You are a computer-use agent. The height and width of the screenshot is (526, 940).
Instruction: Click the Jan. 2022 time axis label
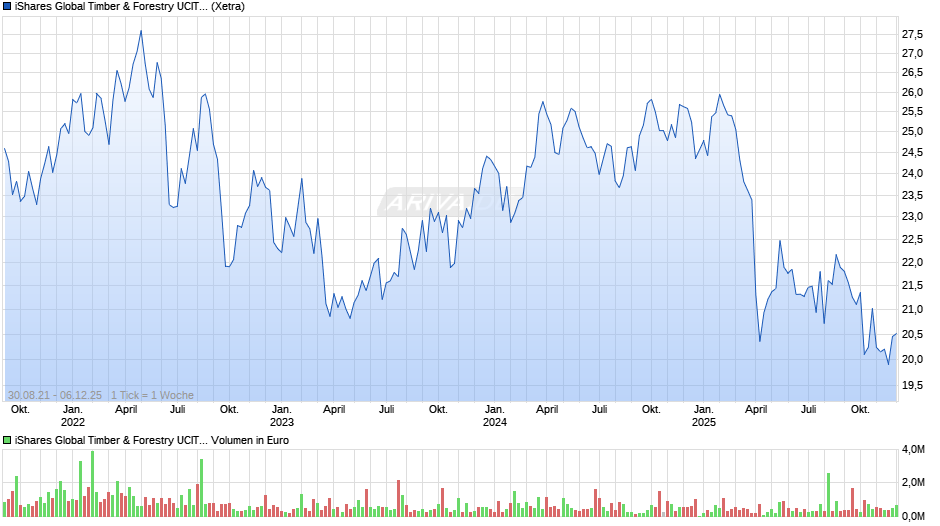73,416
